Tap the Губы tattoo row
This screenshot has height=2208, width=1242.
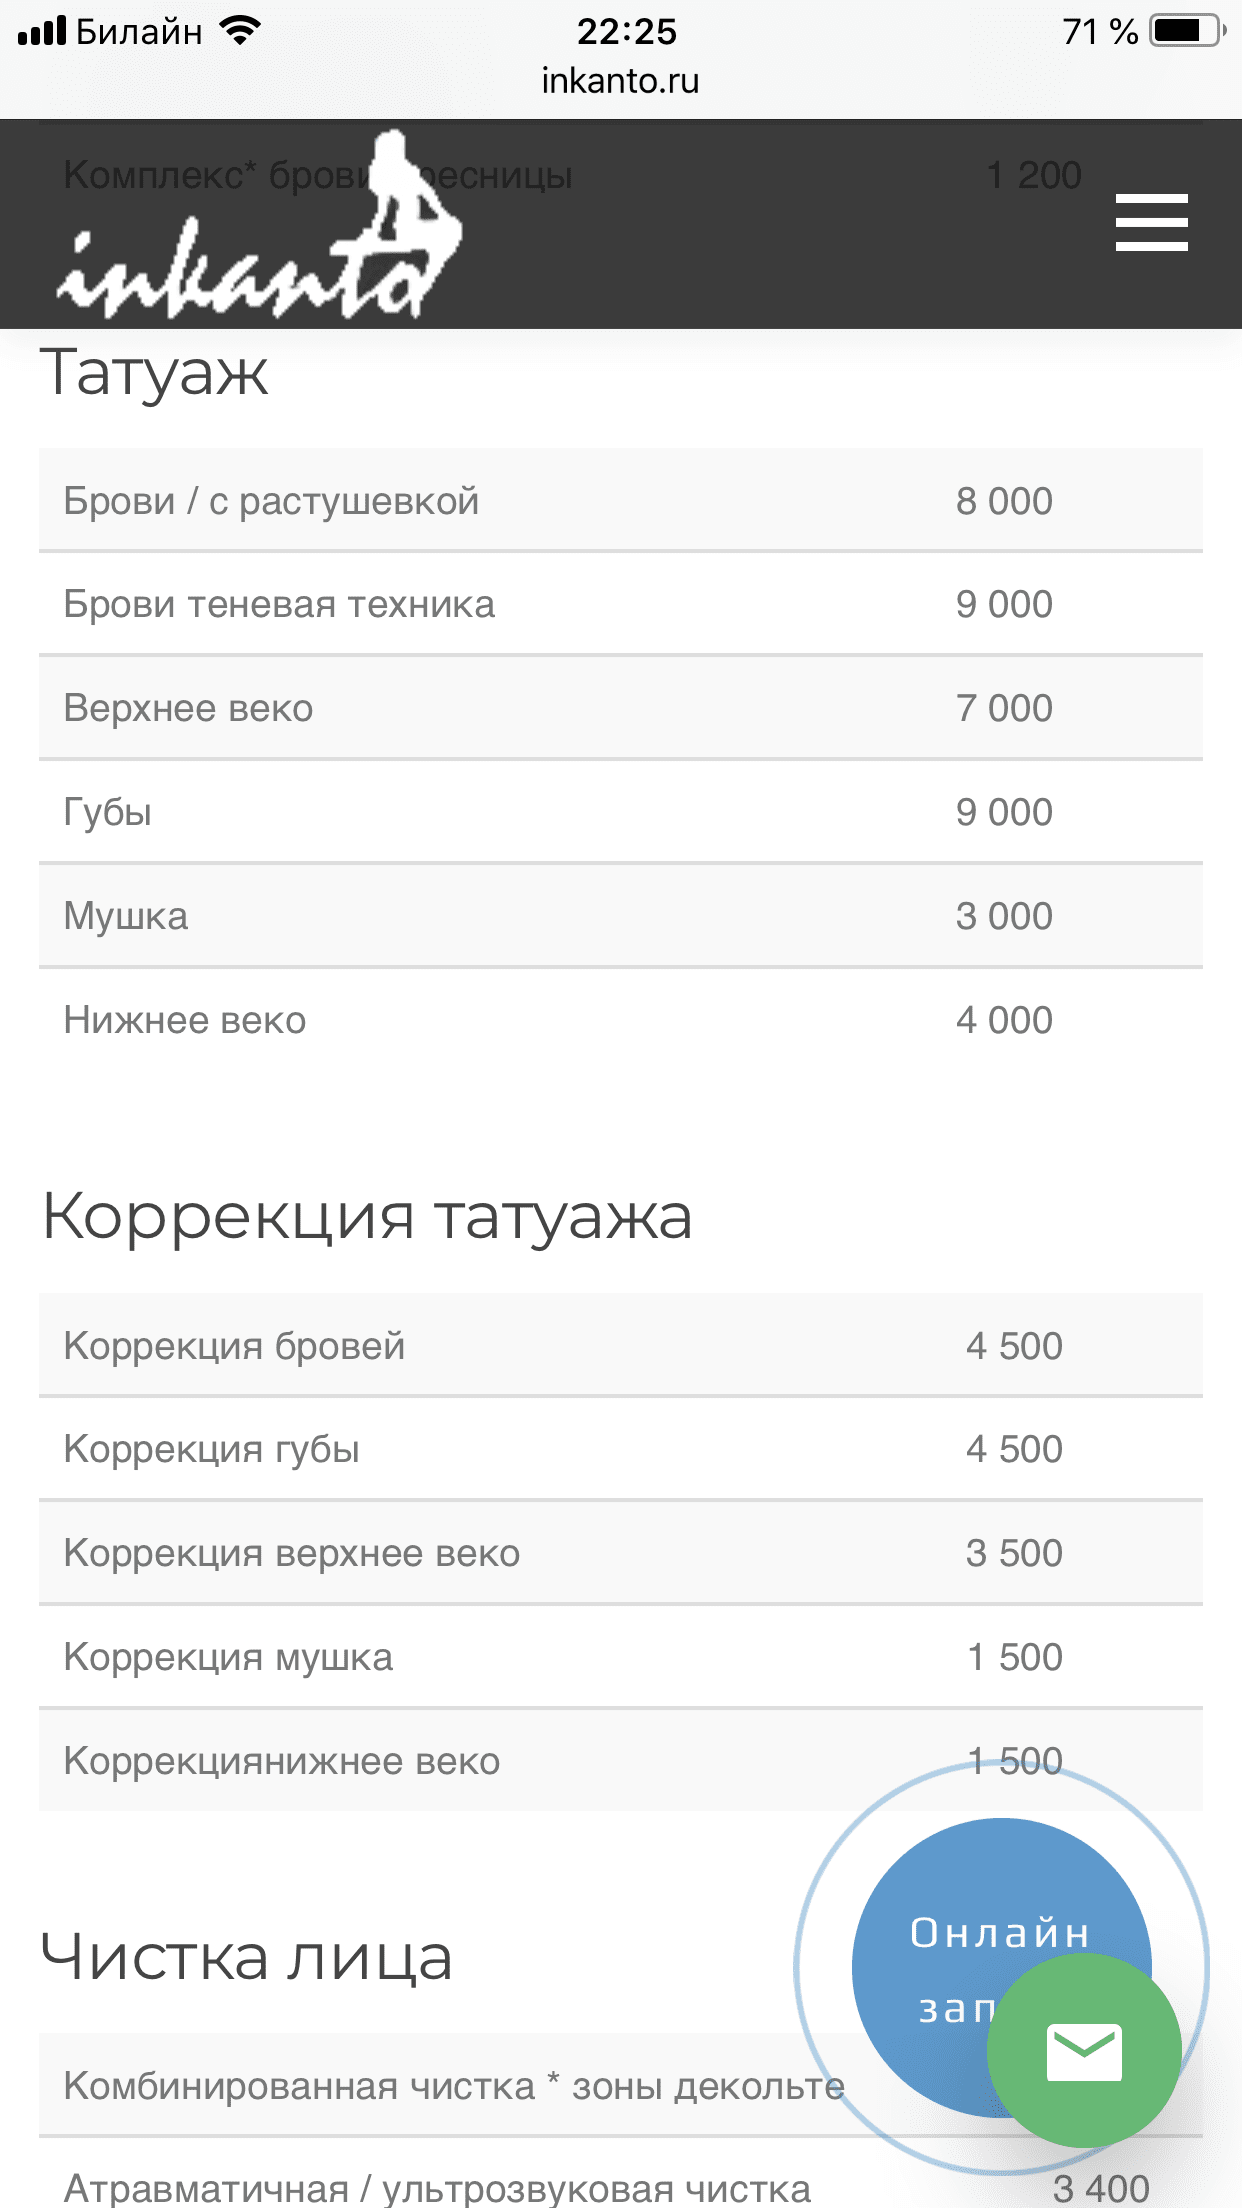(x=620, y=812)
